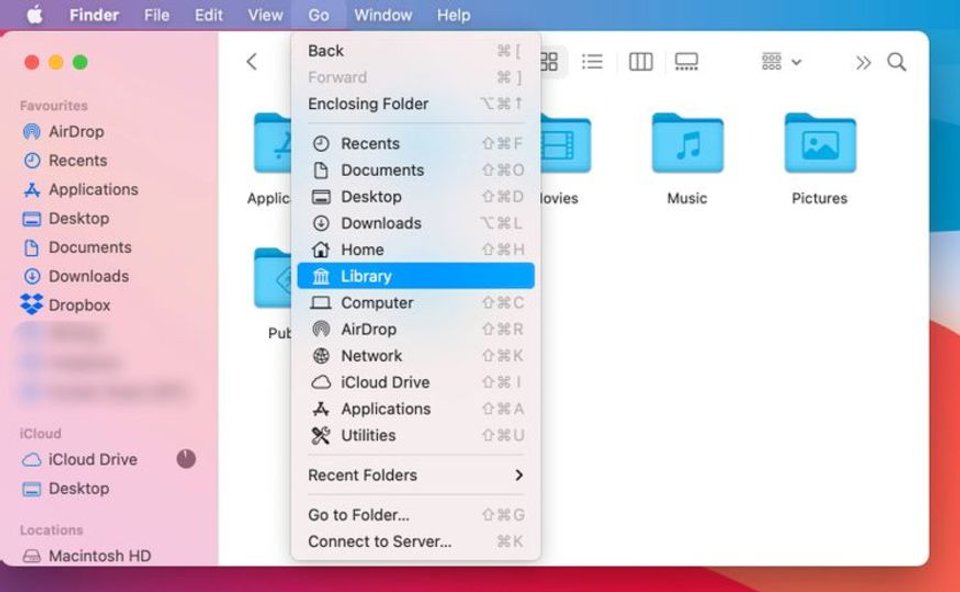This screenshot has height=592, width=960.
Task: Open the Finder menu
Action: pyautogui.click(x=94, y=15)
